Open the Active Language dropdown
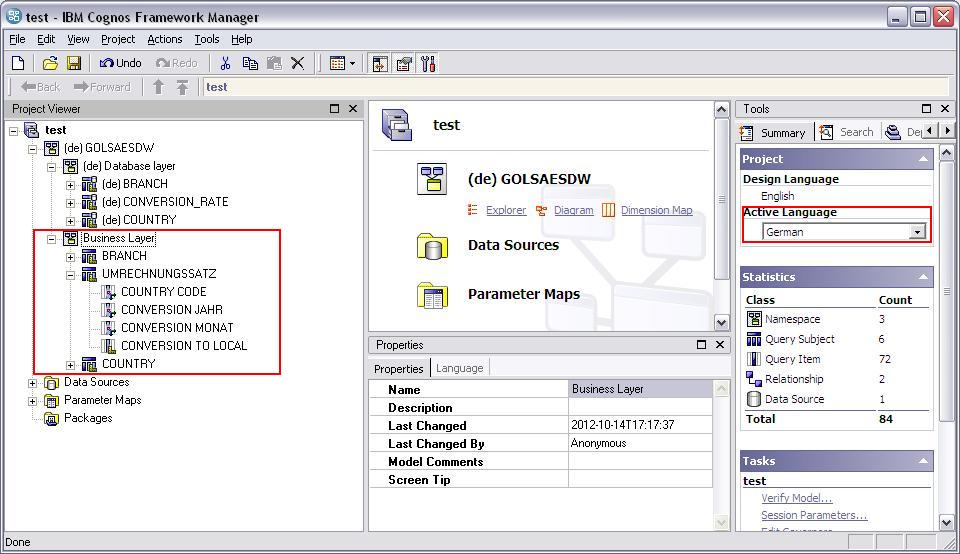 coord(917,232)
